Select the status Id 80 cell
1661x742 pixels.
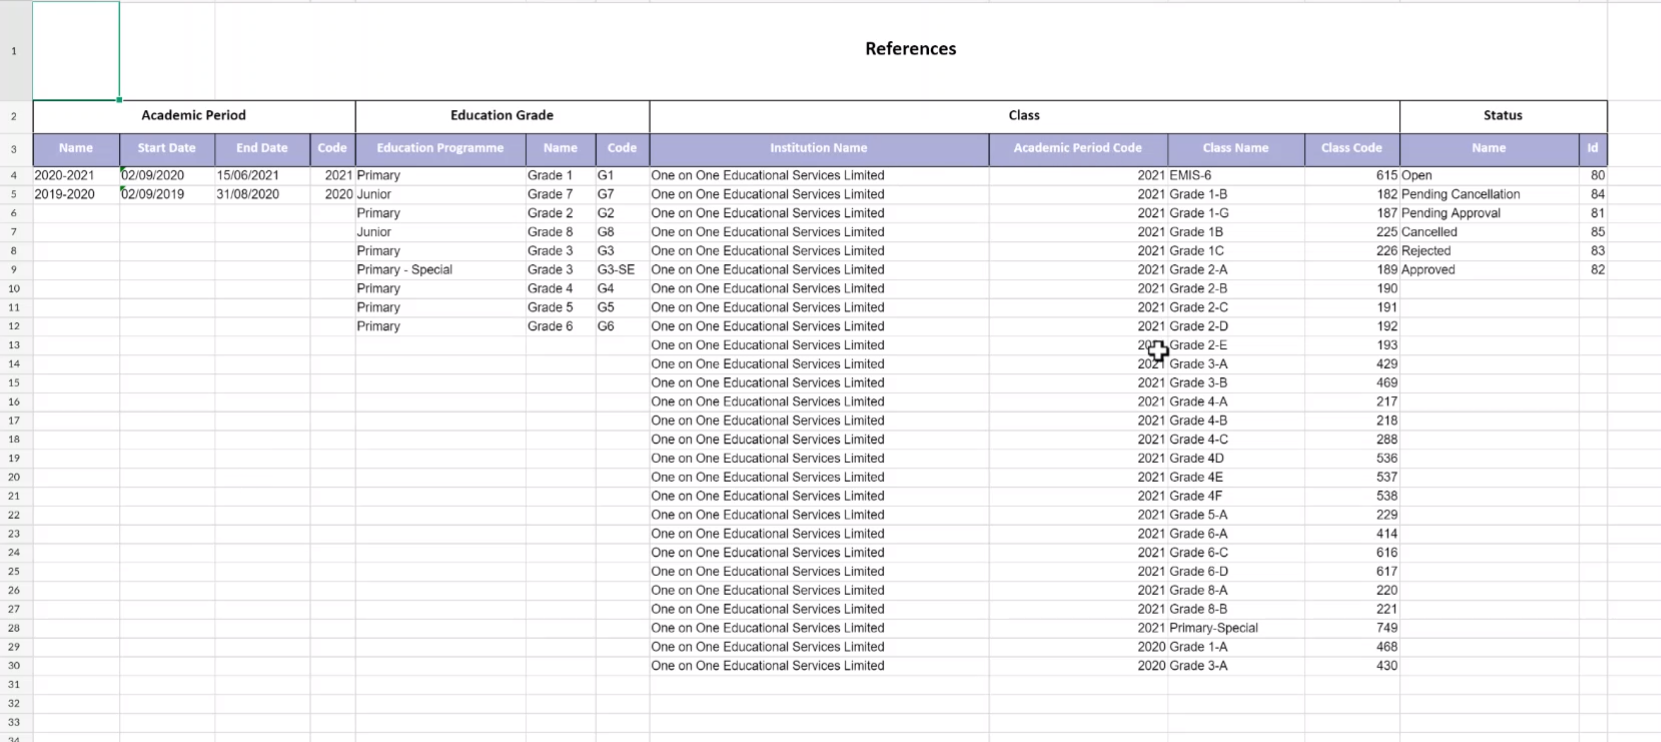click(1593, 175)
